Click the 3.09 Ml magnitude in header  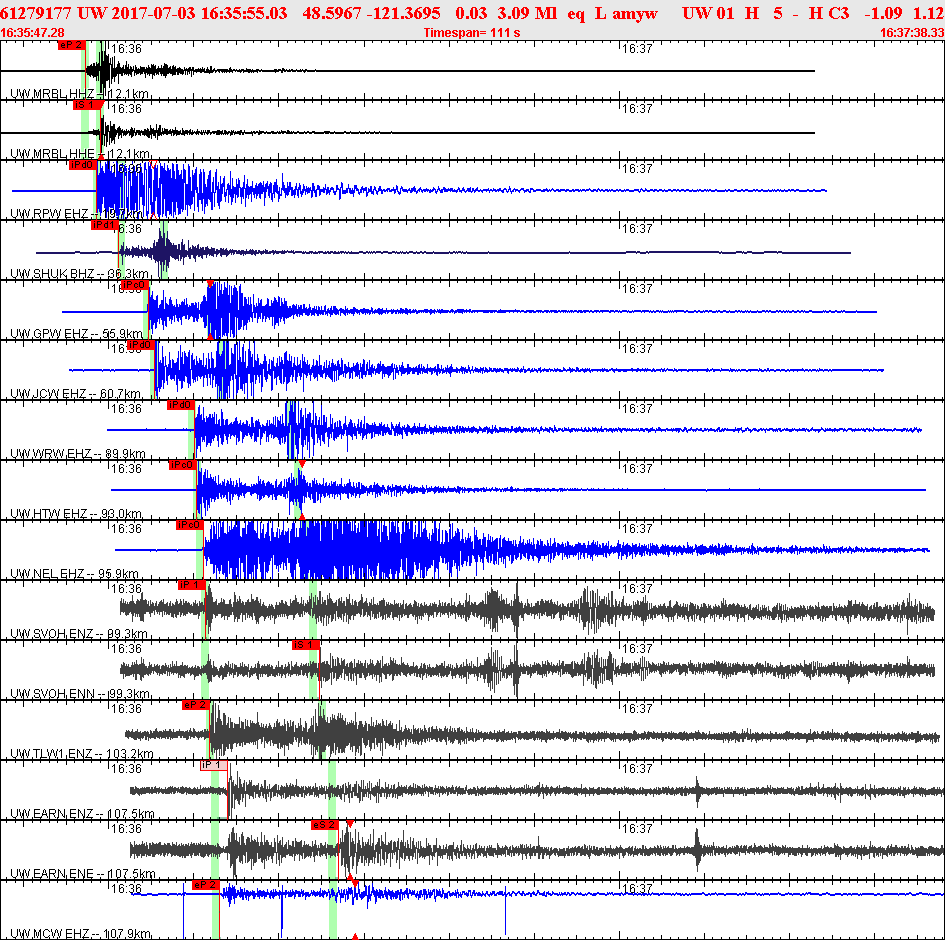(527, 13)
